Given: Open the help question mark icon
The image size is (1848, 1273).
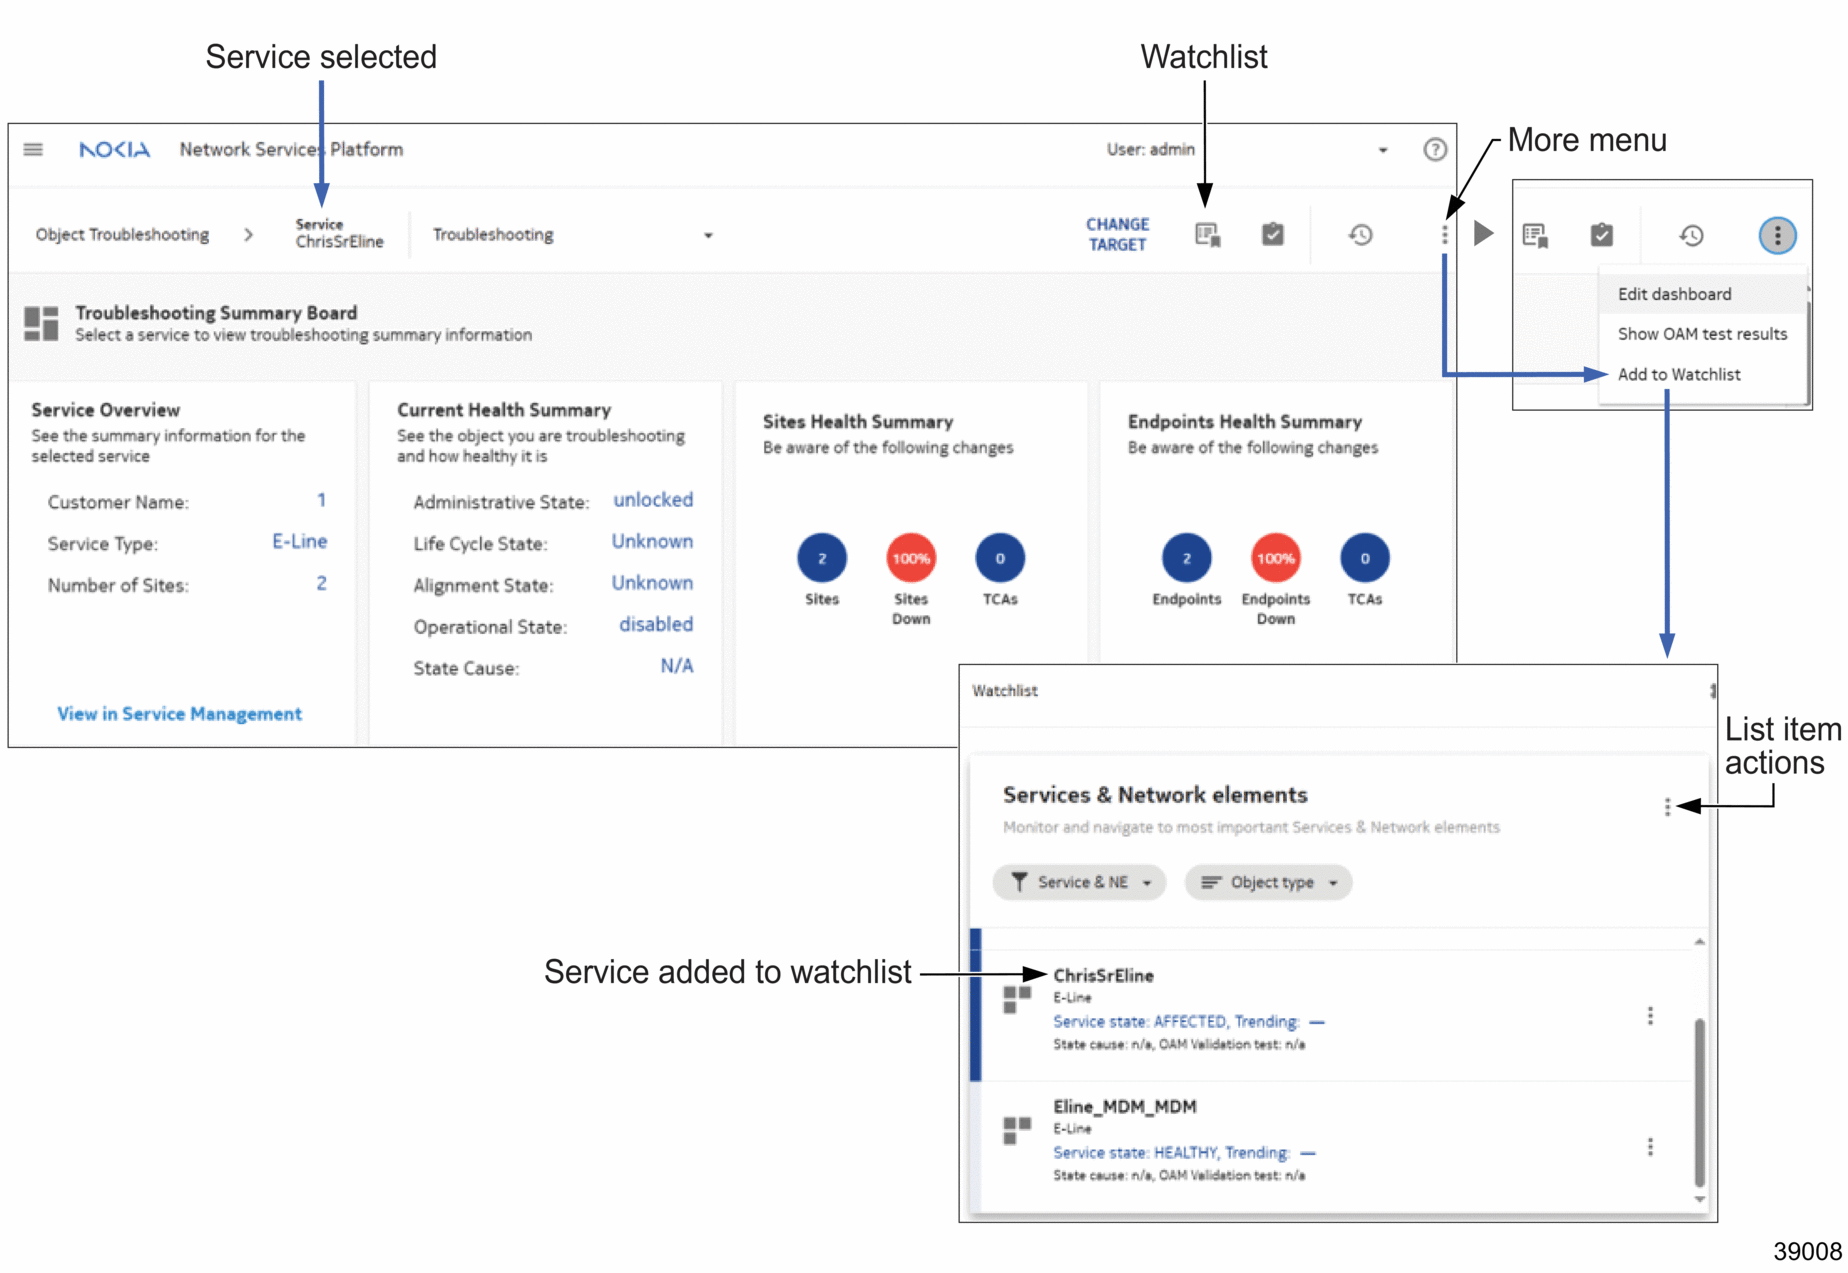Looking at the screenshot, I should 1435,150.
